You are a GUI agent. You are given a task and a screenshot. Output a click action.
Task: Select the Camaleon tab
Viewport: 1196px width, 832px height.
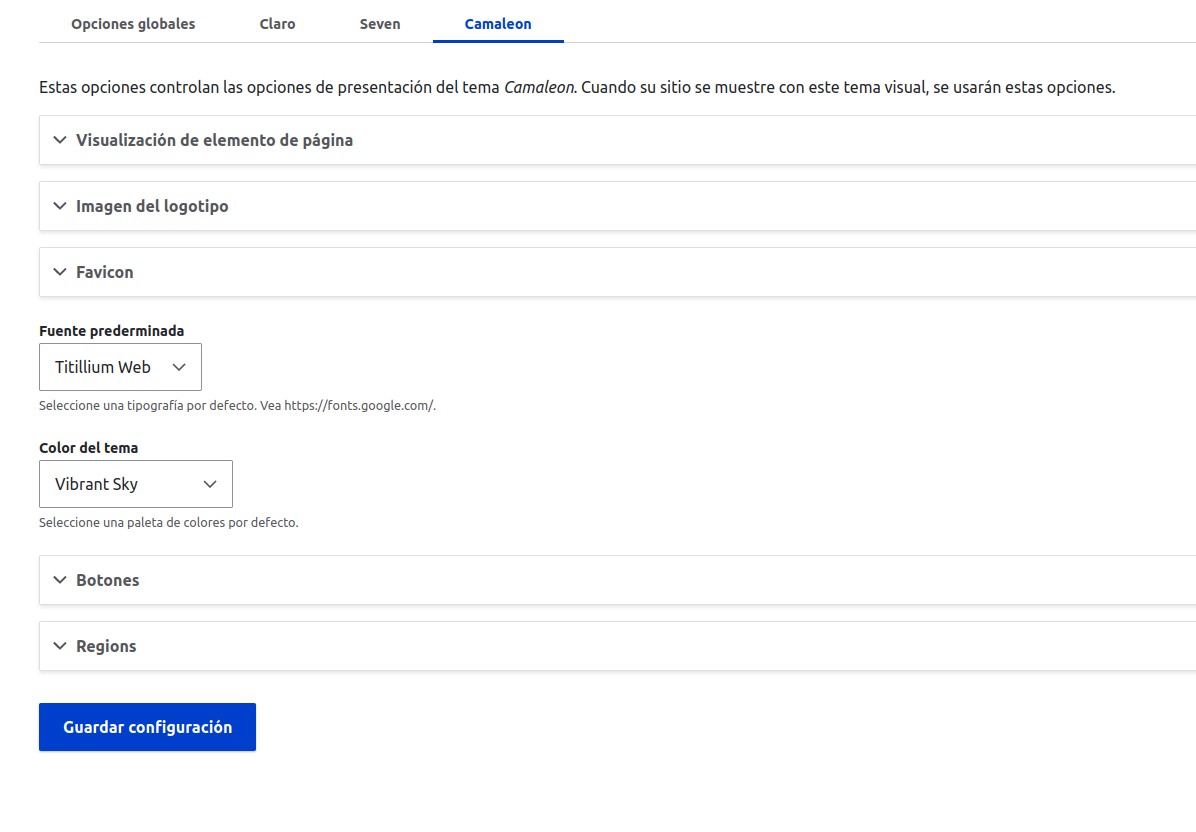coord(498,23)
